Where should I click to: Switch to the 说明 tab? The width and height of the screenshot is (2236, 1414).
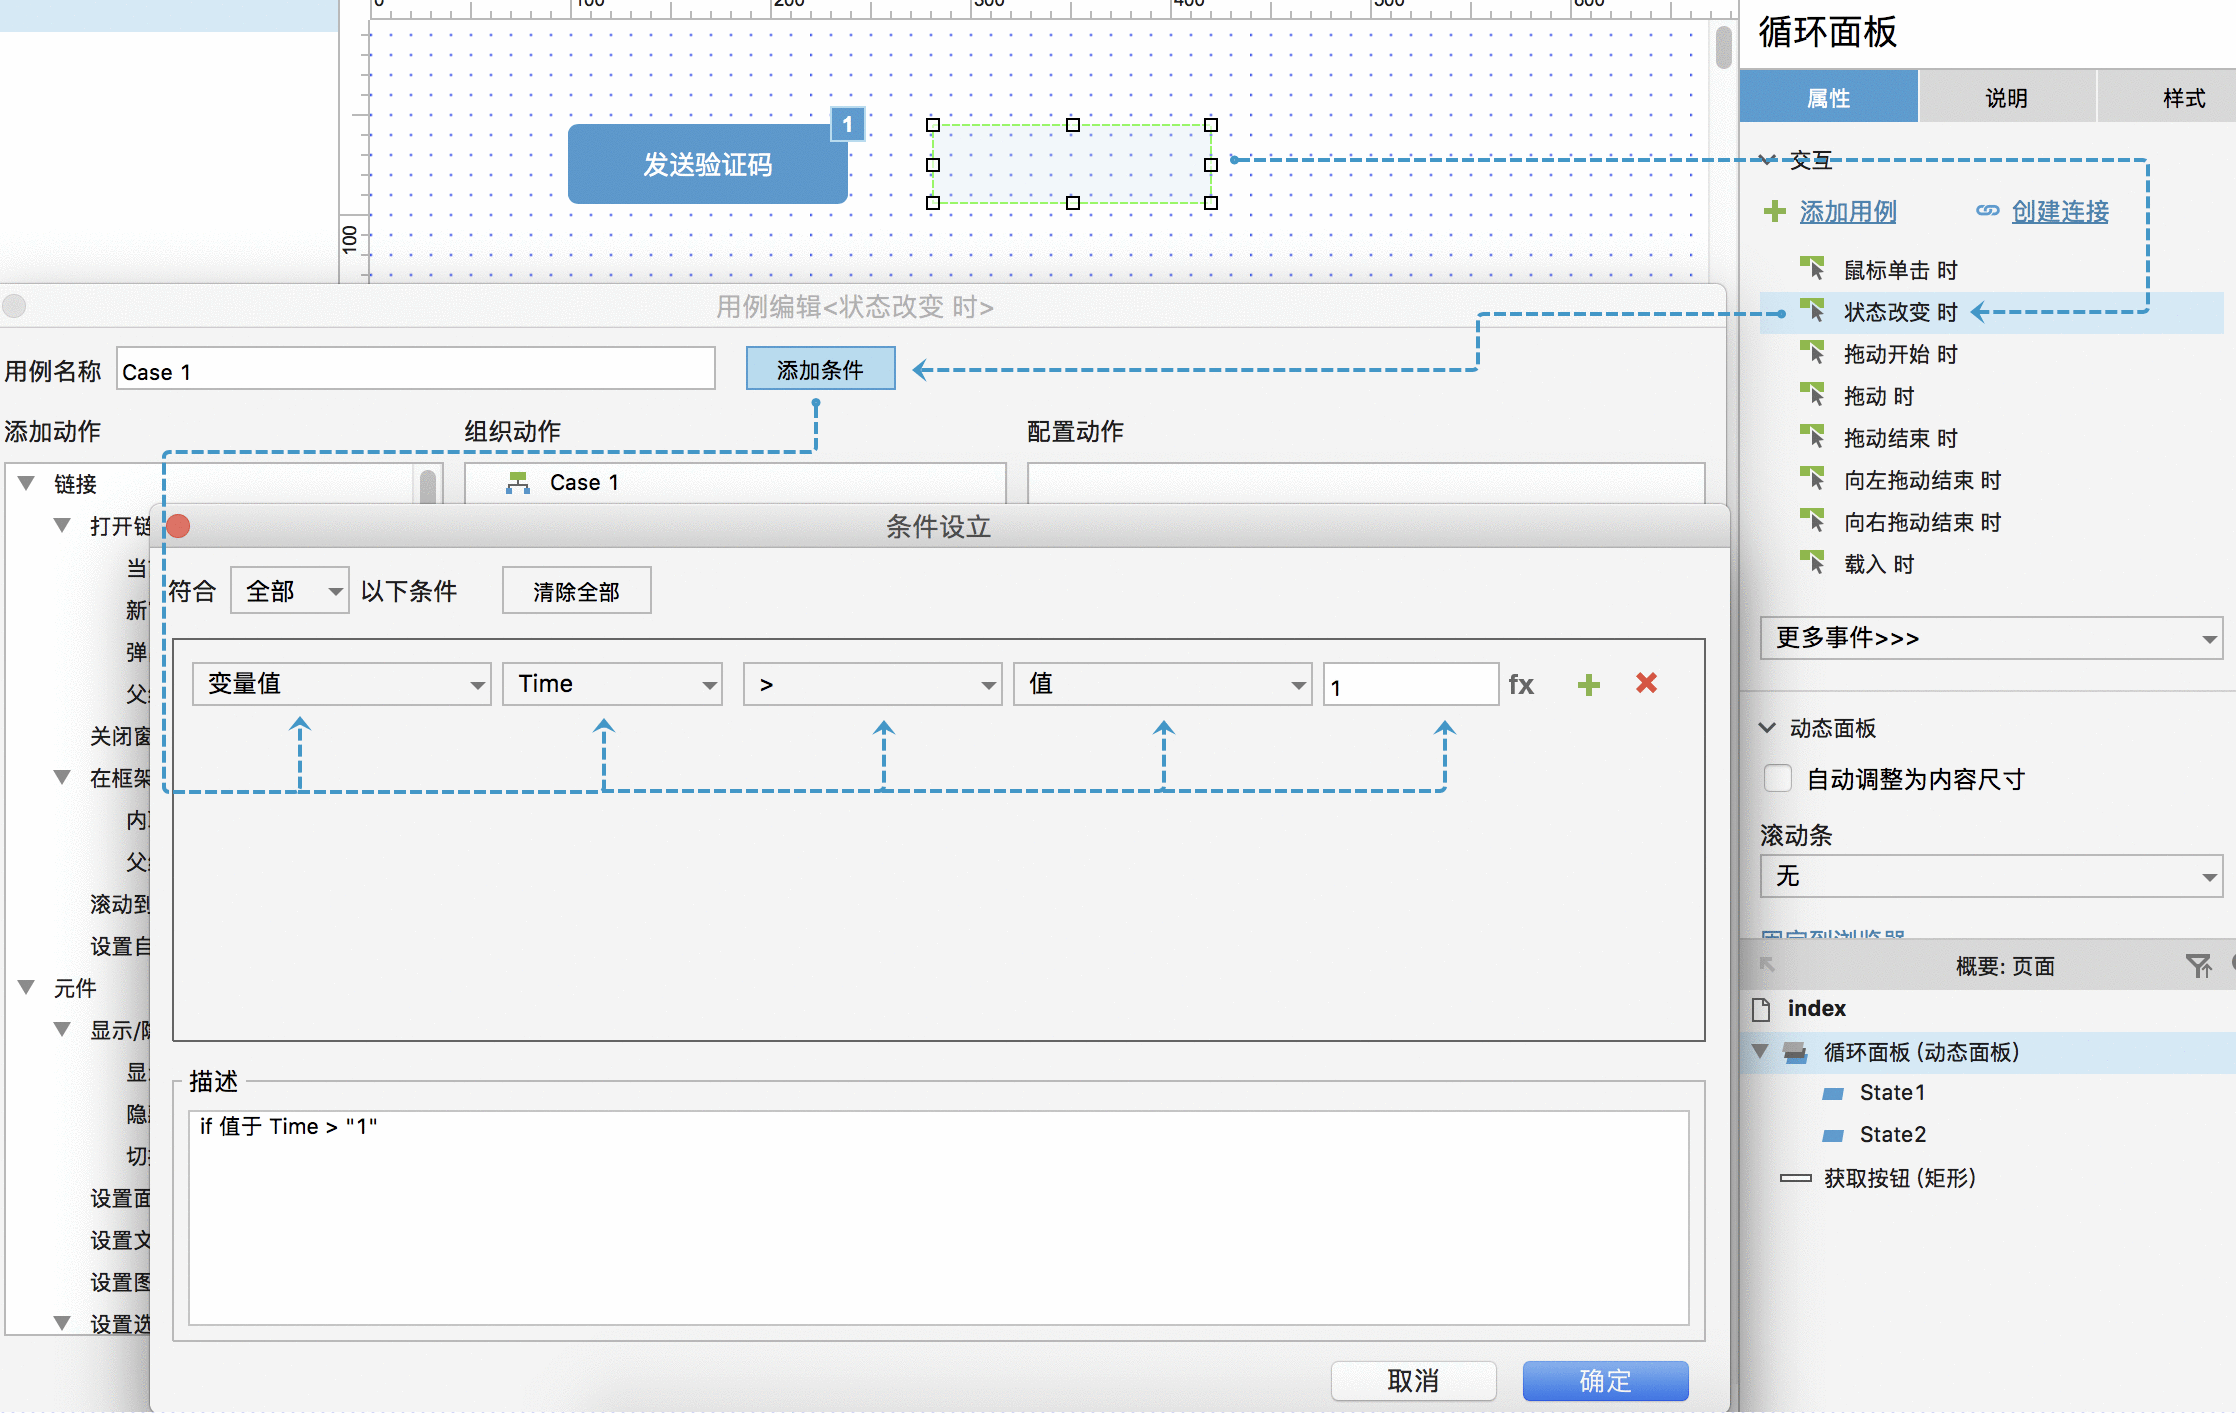click(x=2001, y=98)
